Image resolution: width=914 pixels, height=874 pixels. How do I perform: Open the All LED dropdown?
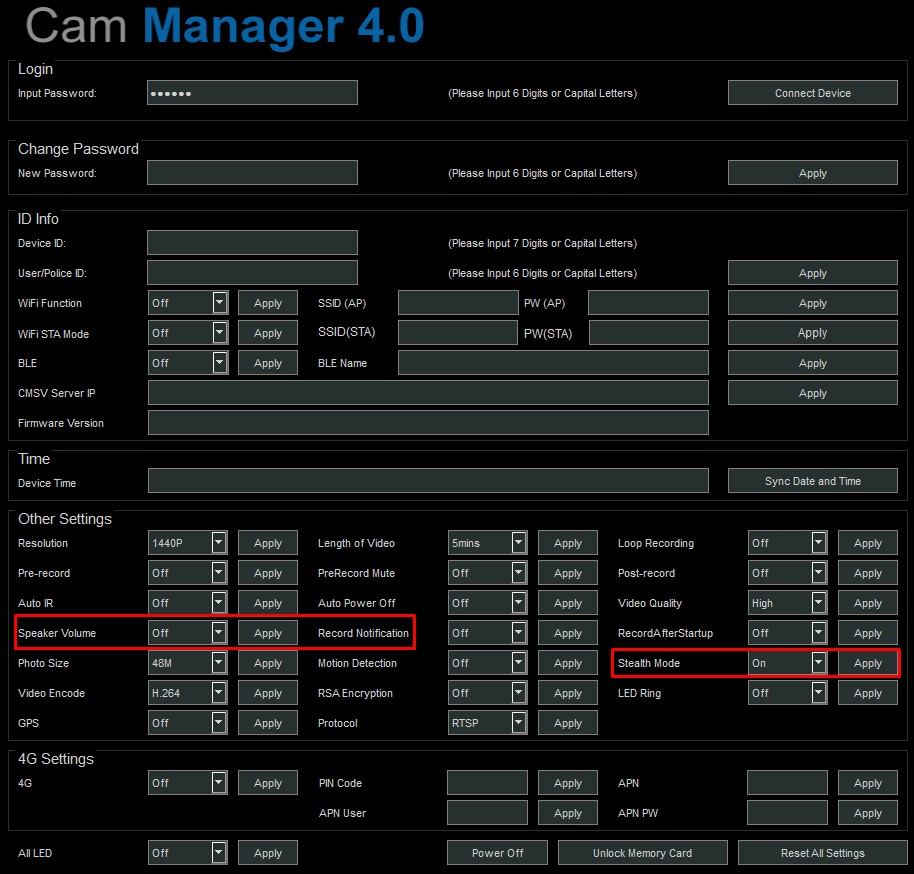click(188, 852)
